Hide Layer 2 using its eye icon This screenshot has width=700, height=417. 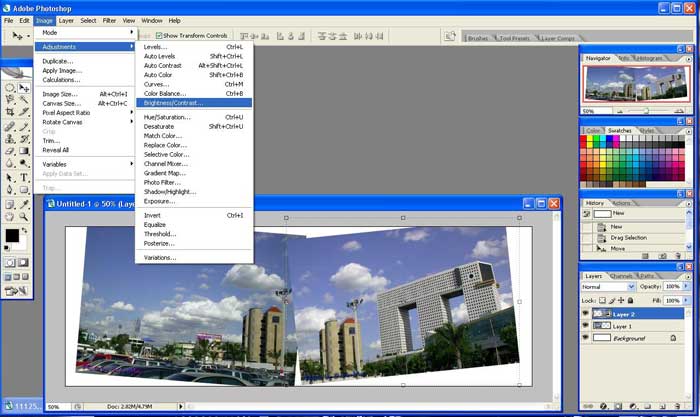point(586,313)
